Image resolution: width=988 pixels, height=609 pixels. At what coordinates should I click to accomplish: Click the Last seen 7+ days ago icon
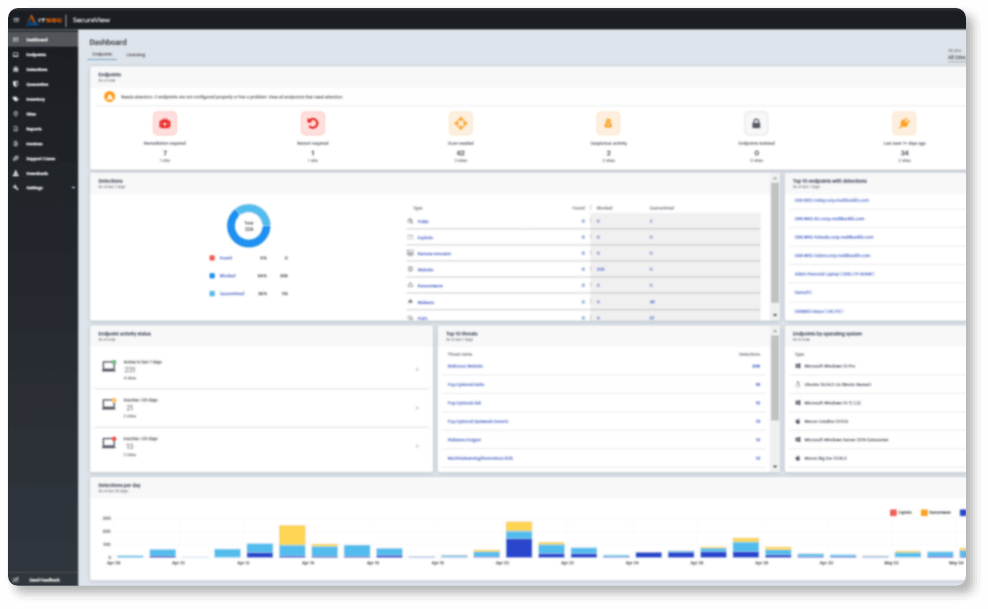[x=904, y=123]
